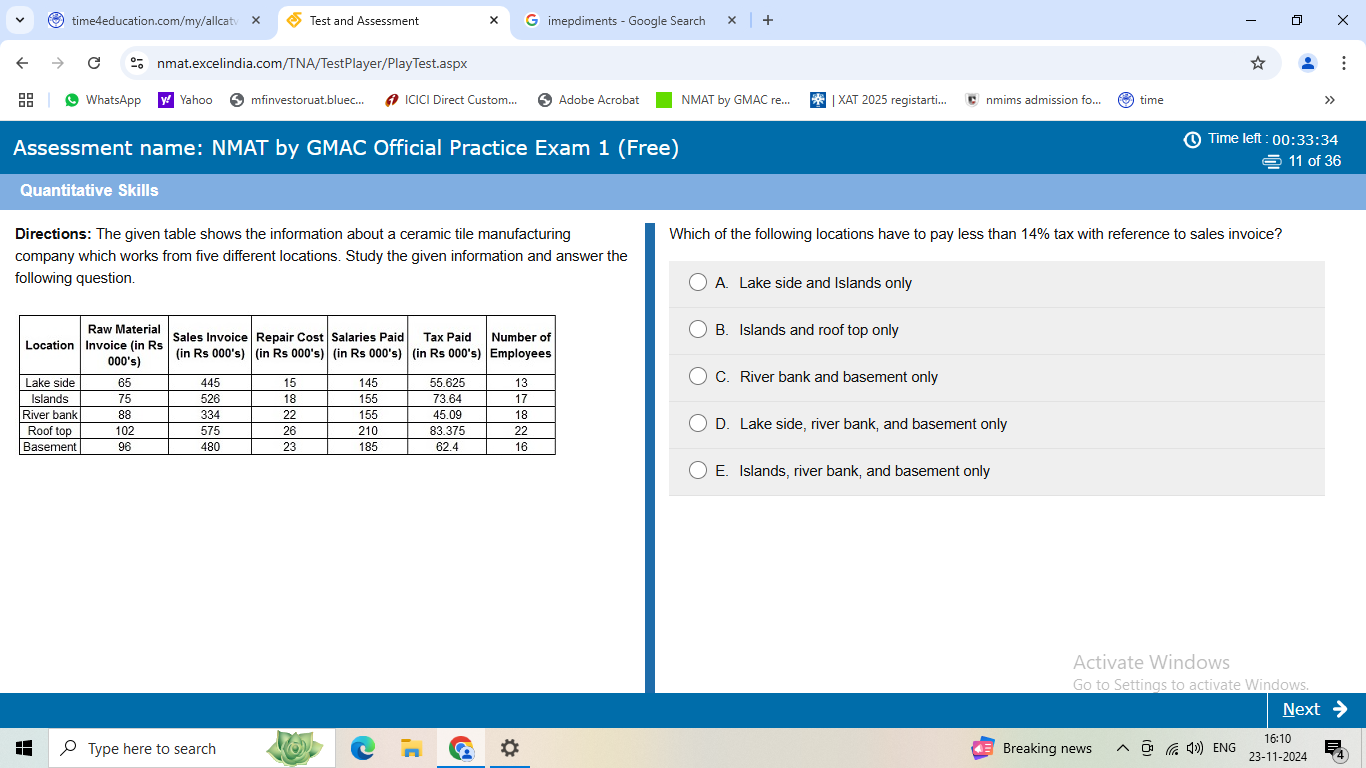
Task: Open the time bookmark
Action: (x=1141, y=100)
